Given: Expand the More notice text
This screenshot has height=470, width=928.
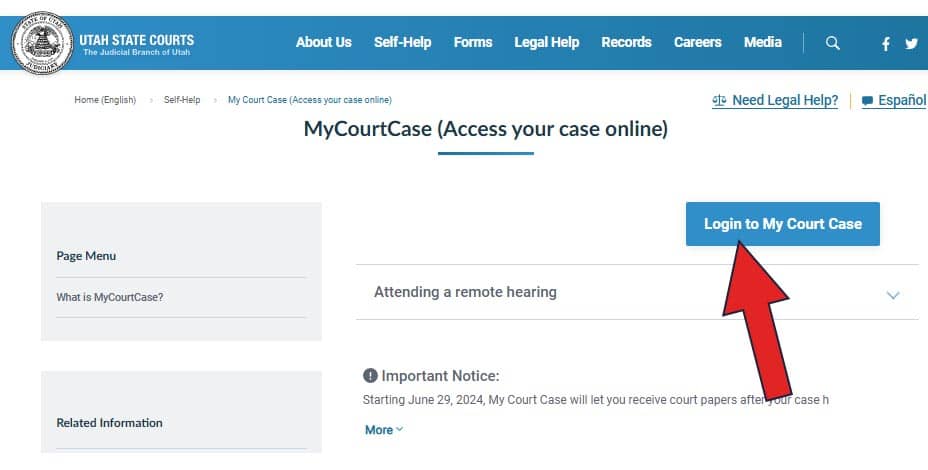Looking at the screenshot, I should [x=384, y=430].
